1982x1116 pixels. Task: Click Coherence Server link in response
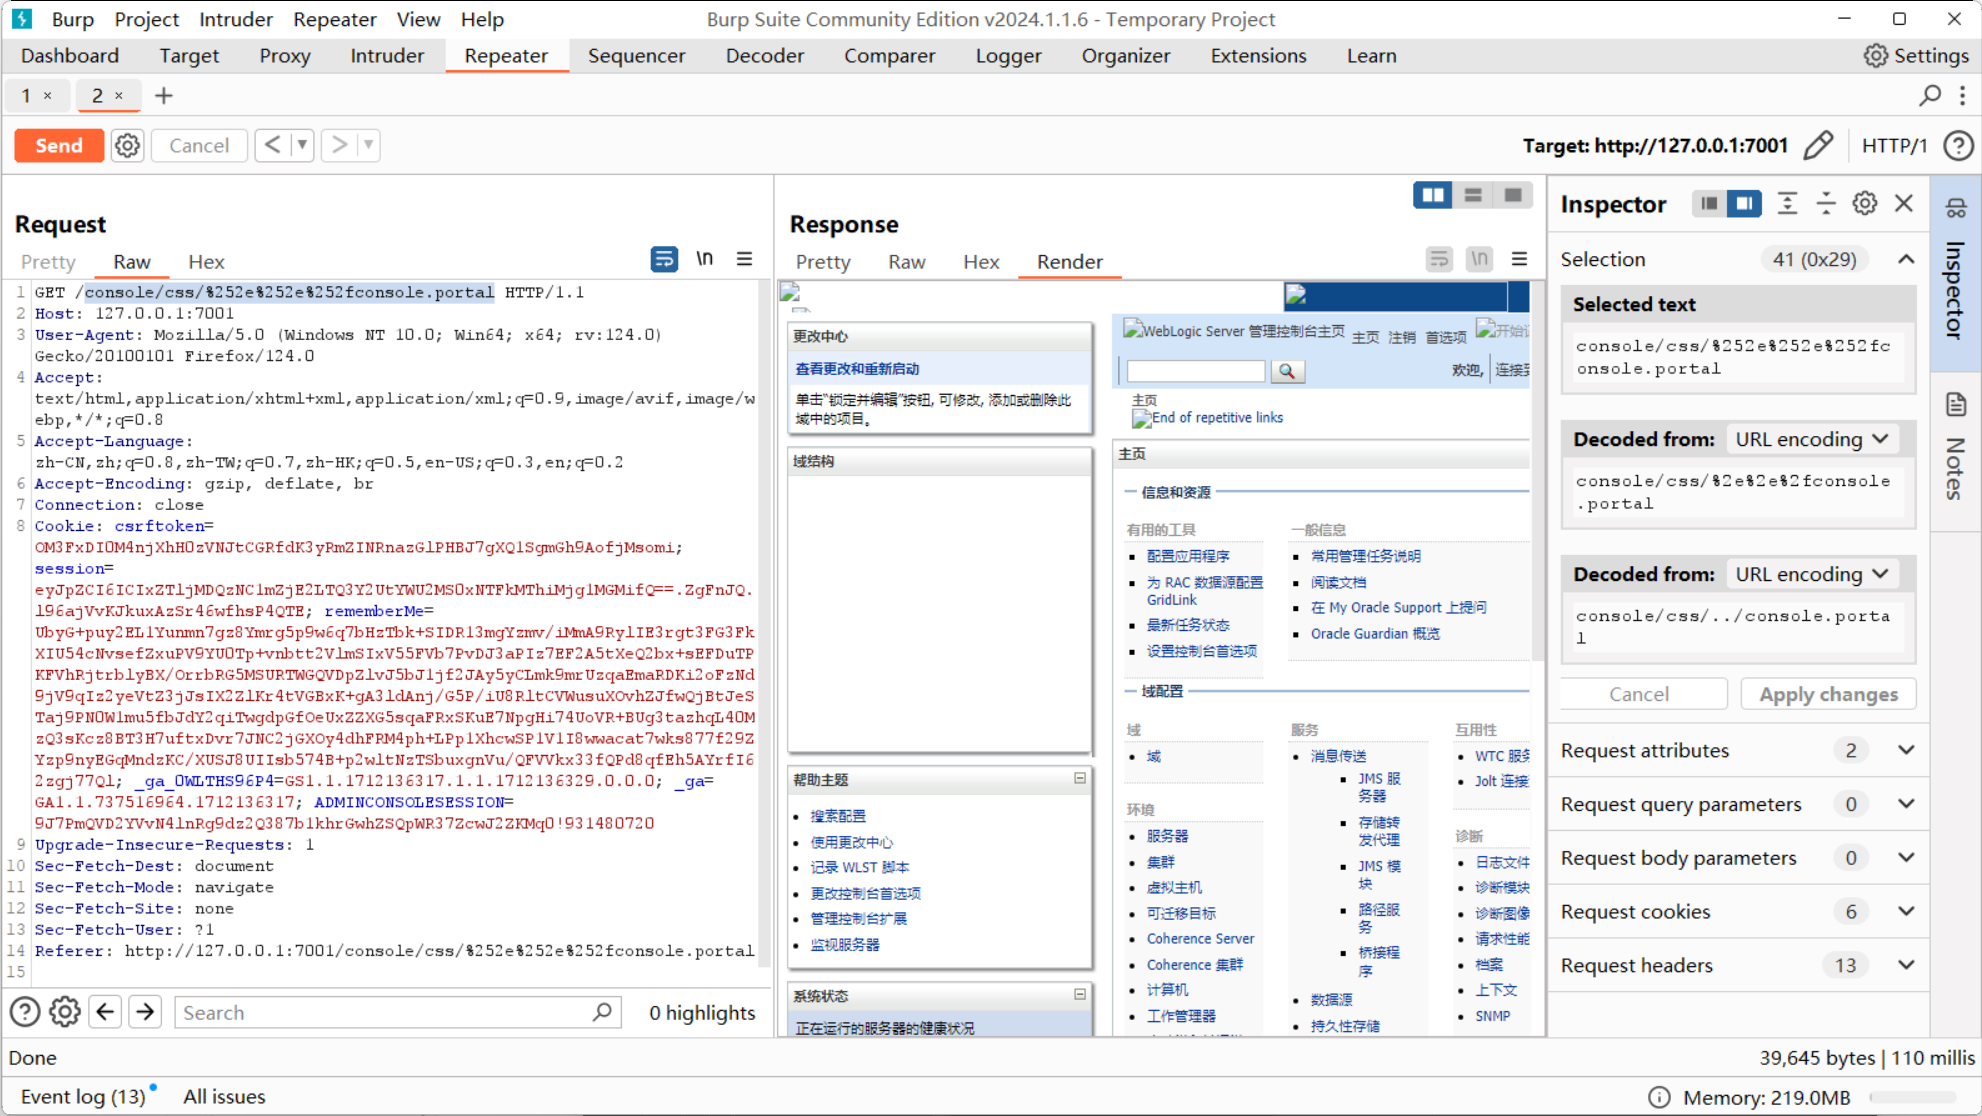(x=1200, y=939)
